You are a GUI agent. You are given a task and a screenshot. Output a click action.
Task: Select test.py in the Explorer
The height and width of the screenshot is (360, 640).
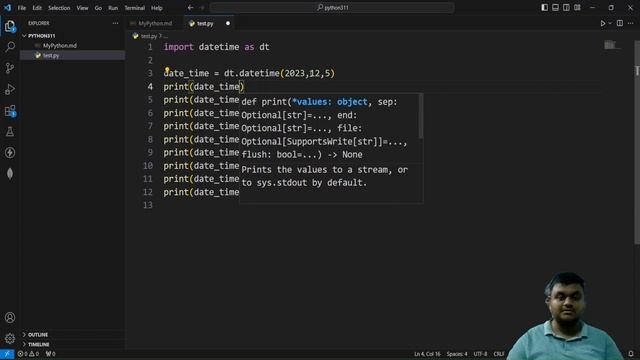(x=51, y=56)
